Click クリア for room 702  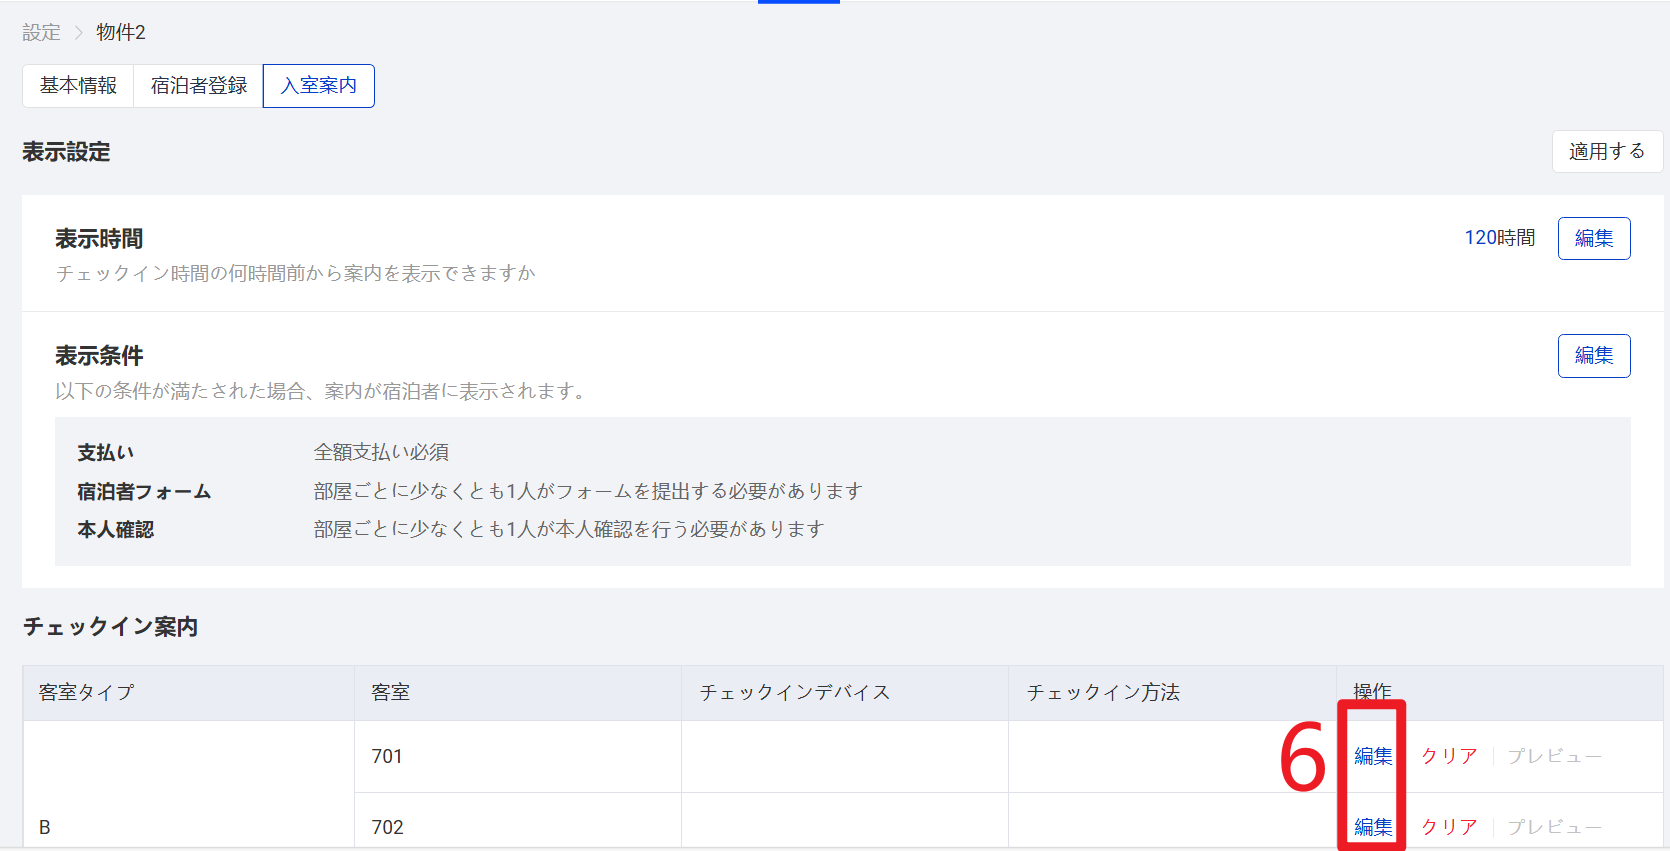point(1449,827)
